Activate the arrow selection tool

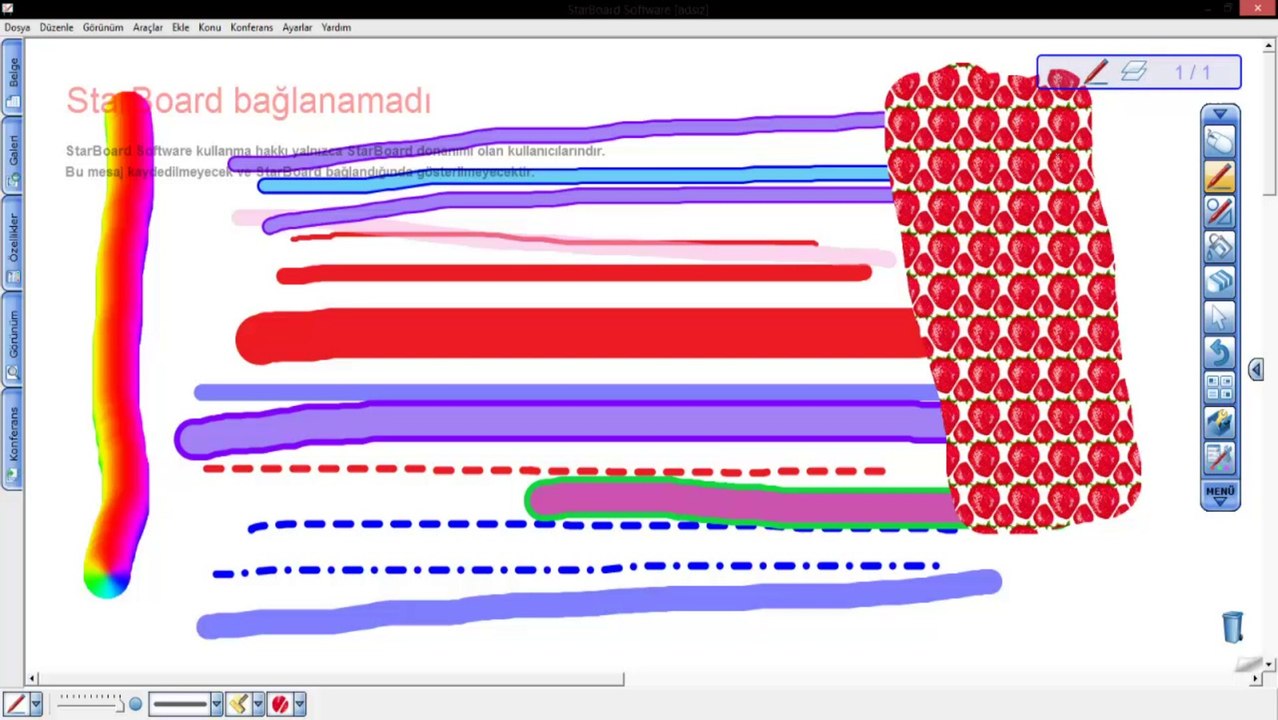pos(1219,317)
